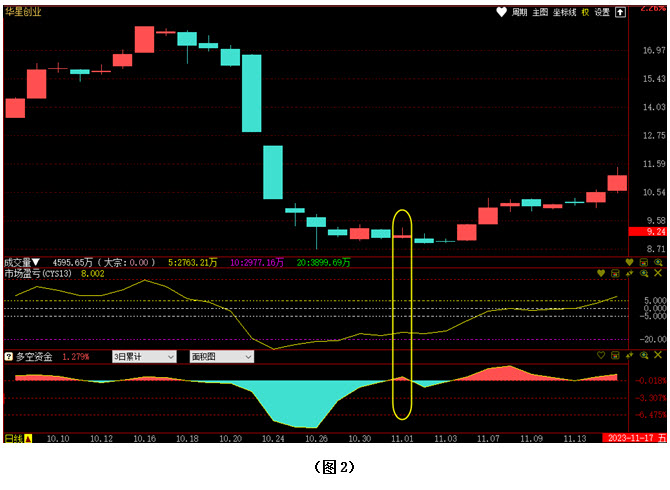
Task: Click the help icon before 多空资金
Action: tap(9, 356)
